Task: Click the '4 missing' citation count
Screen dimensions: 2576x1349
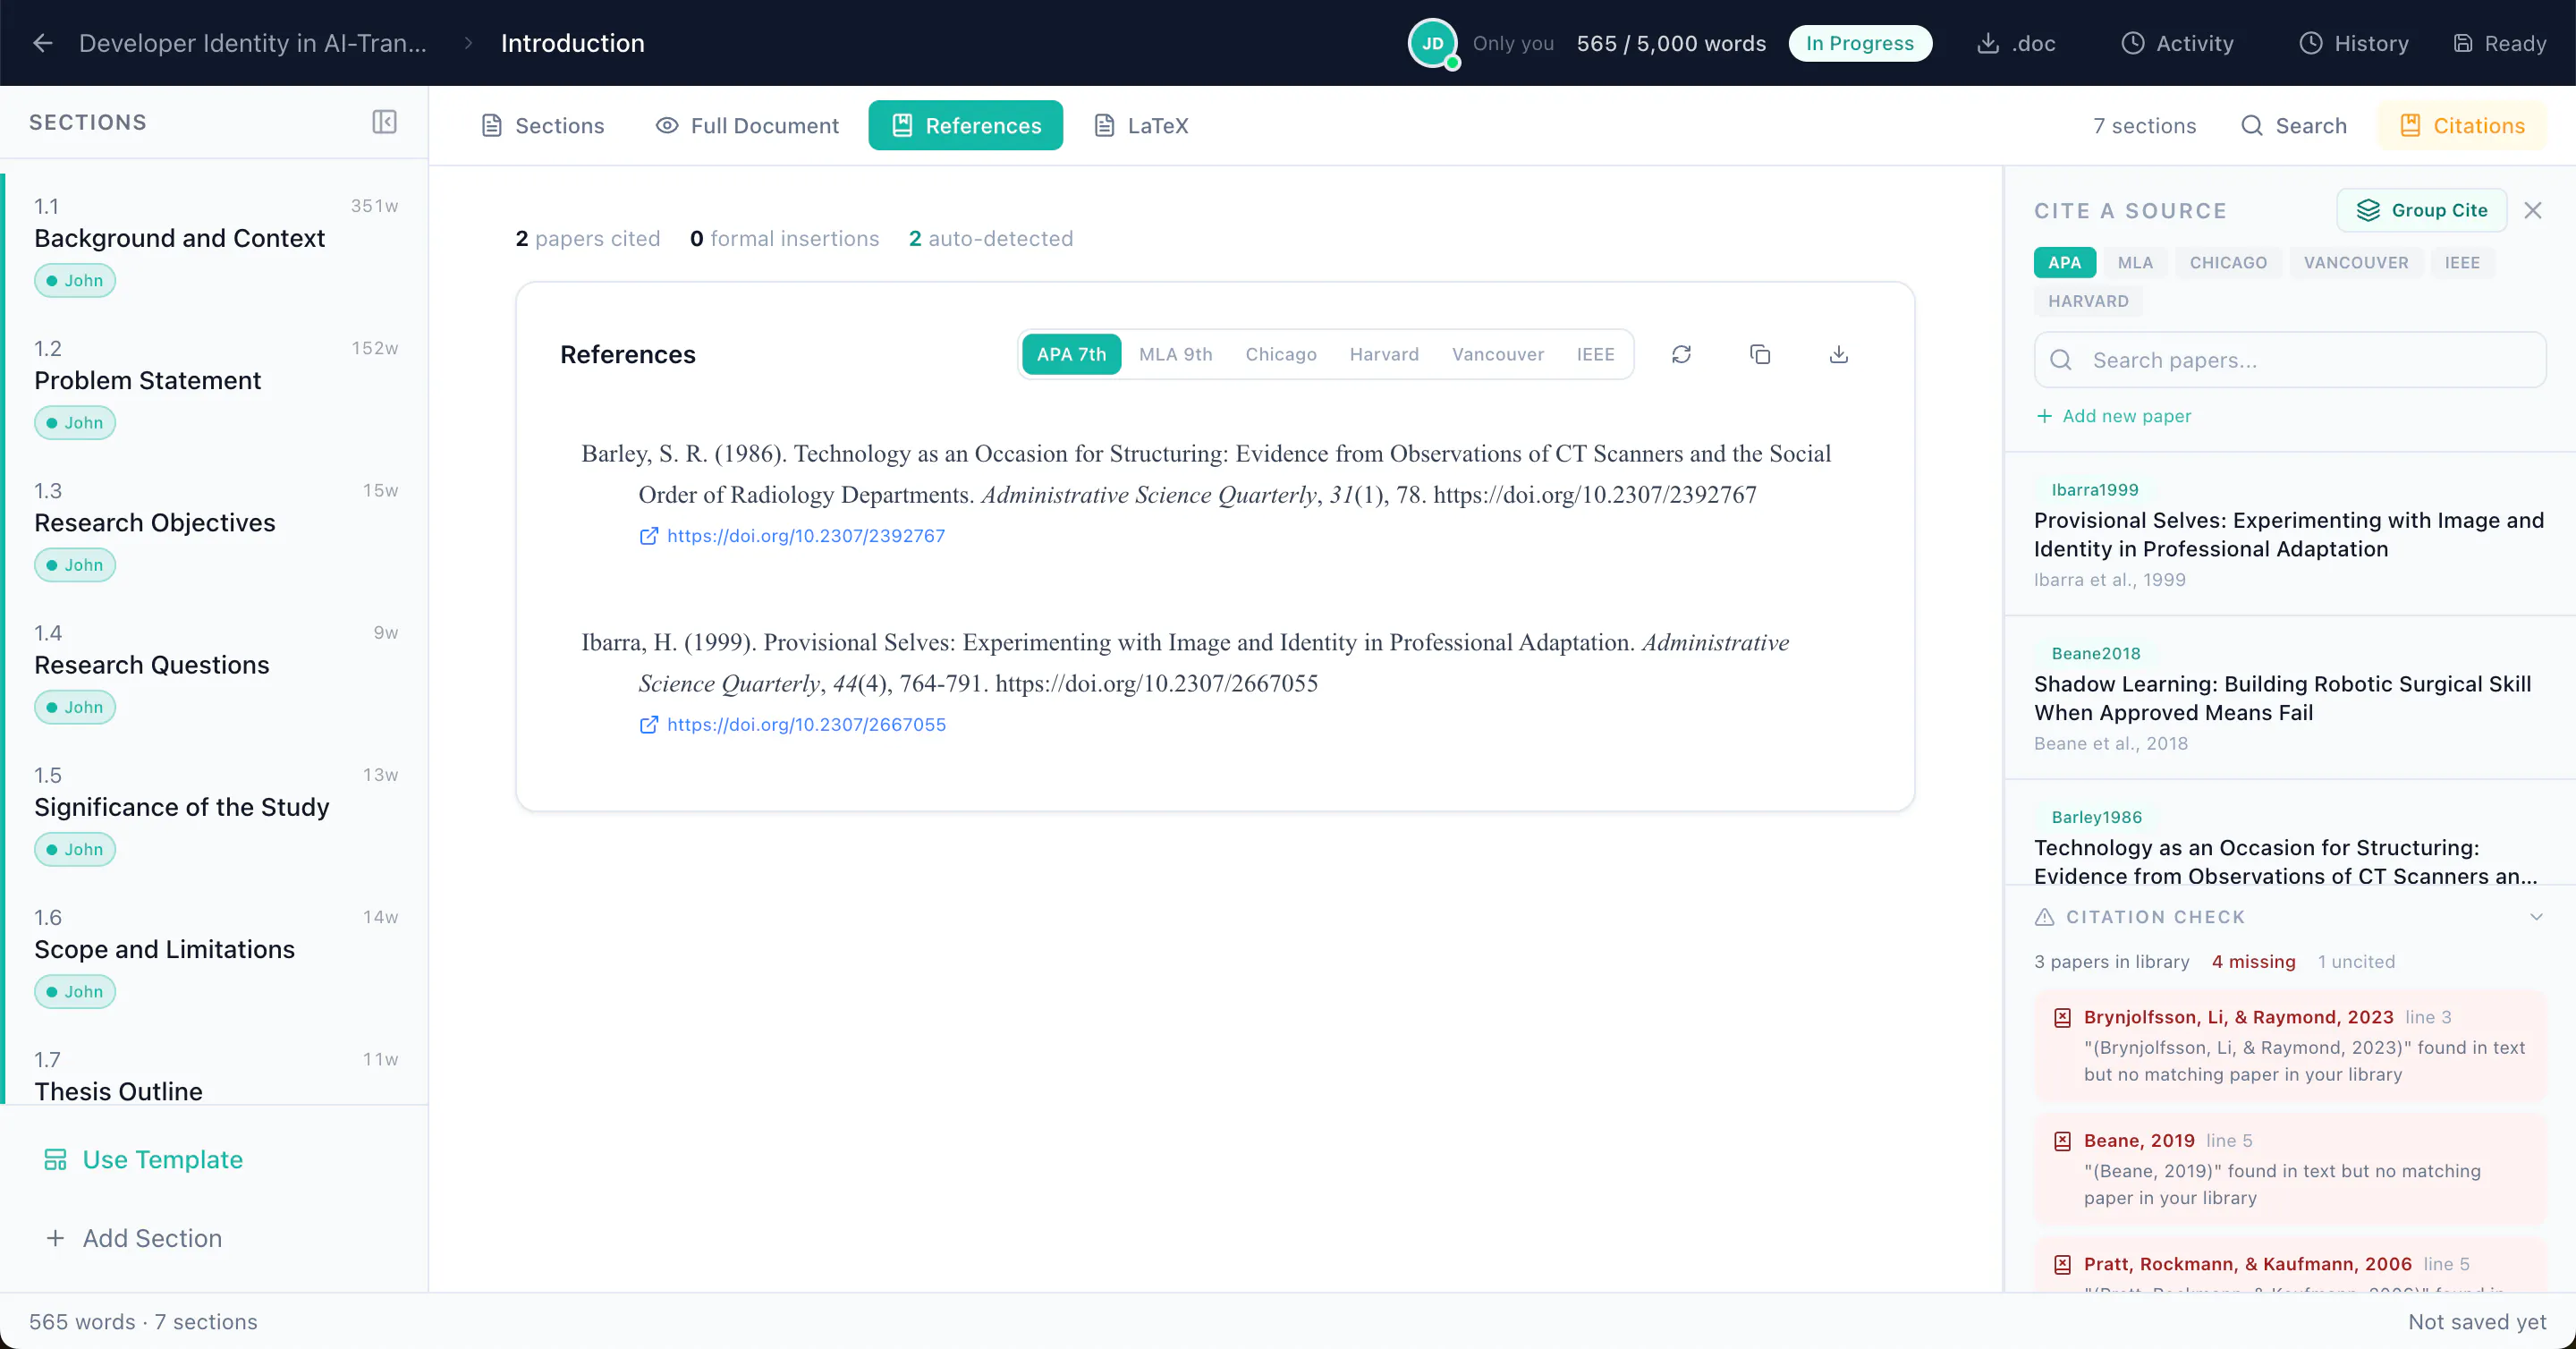Action: coord(2253,962)
